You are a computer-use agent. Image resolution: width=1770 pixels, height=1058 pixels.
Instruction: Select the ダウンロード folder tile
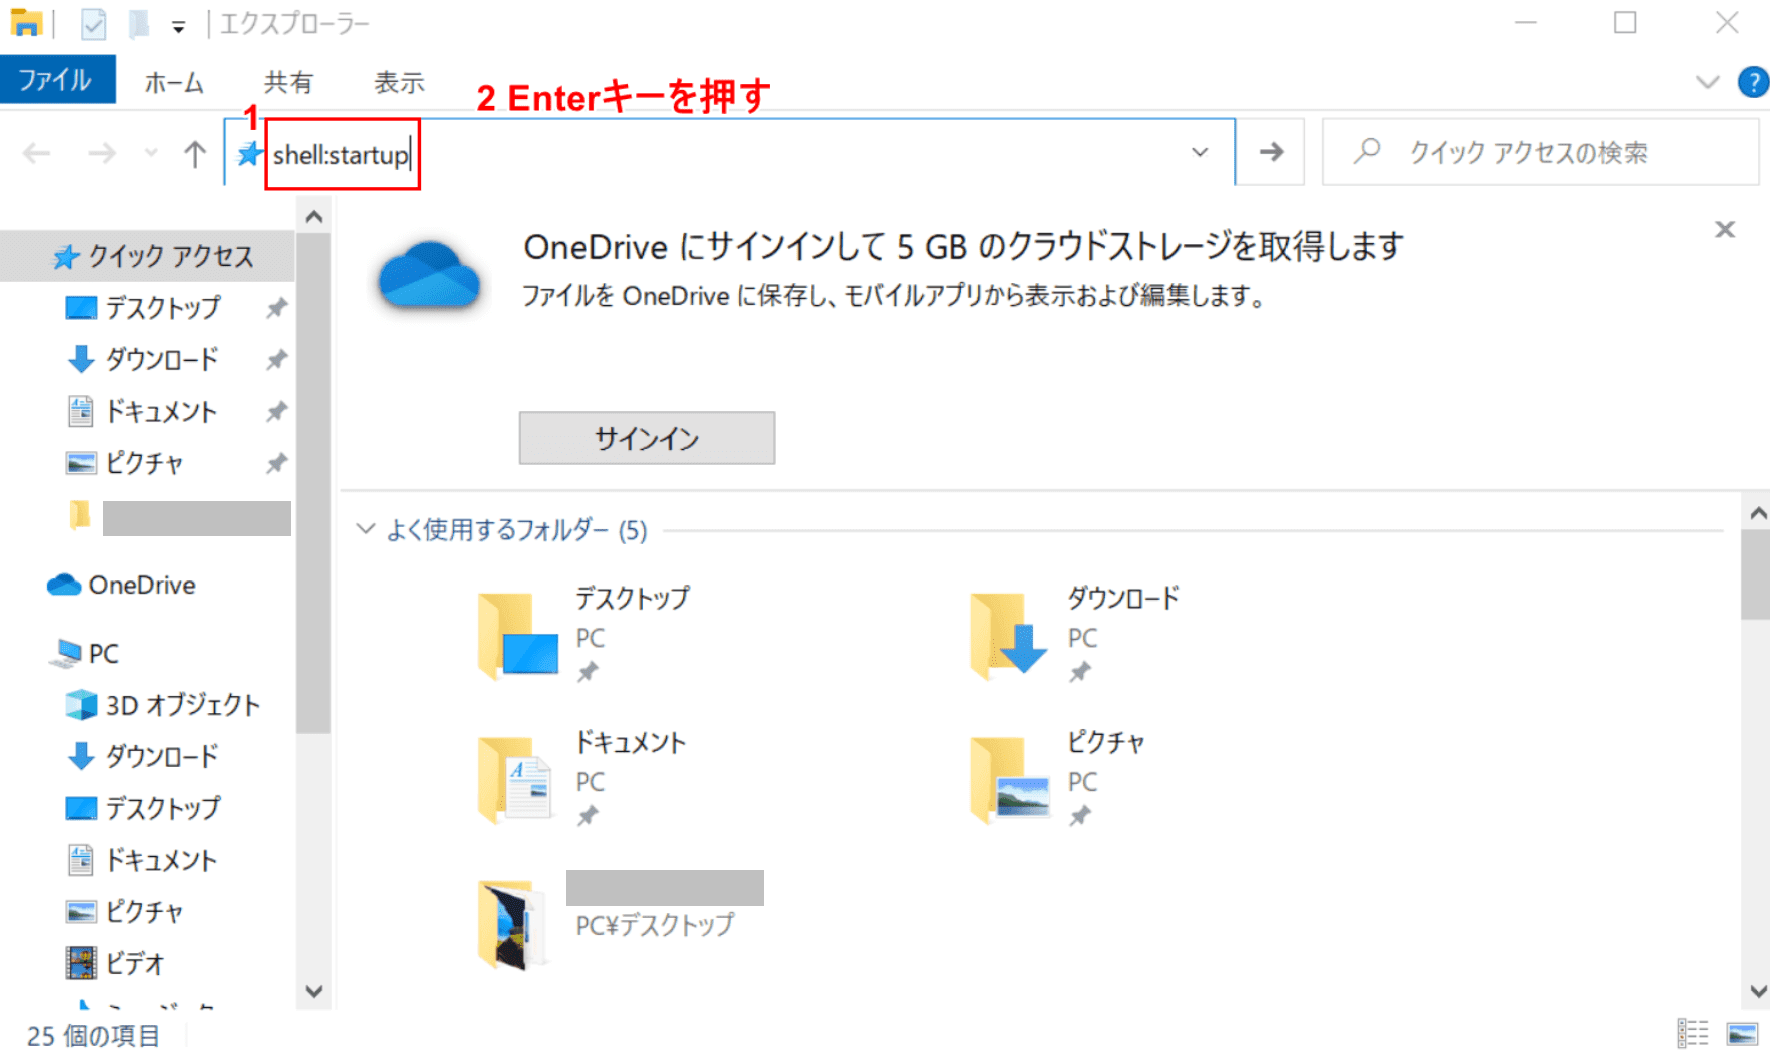[1075, 635]
